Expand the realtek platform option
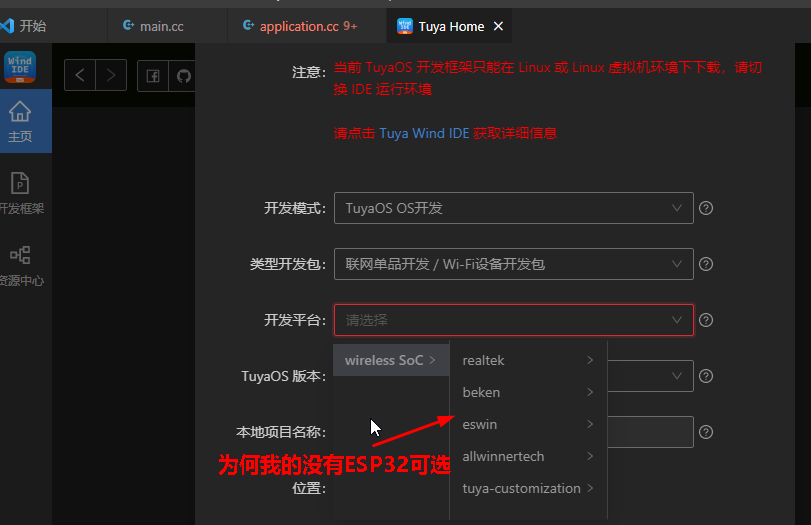This screenshot has width=811, height=525. (x=528, y=360)
